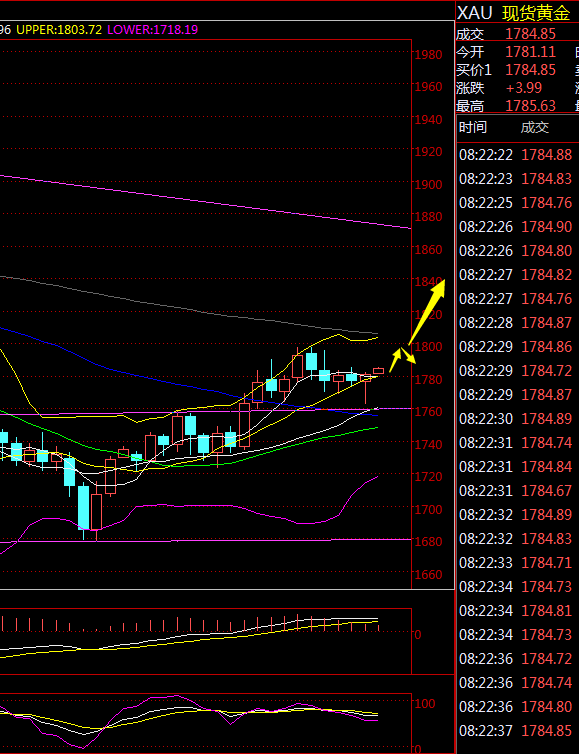This screenshot has height=754, width=579.
Task: Click tick price 1784.86
Action: point(547,347)
